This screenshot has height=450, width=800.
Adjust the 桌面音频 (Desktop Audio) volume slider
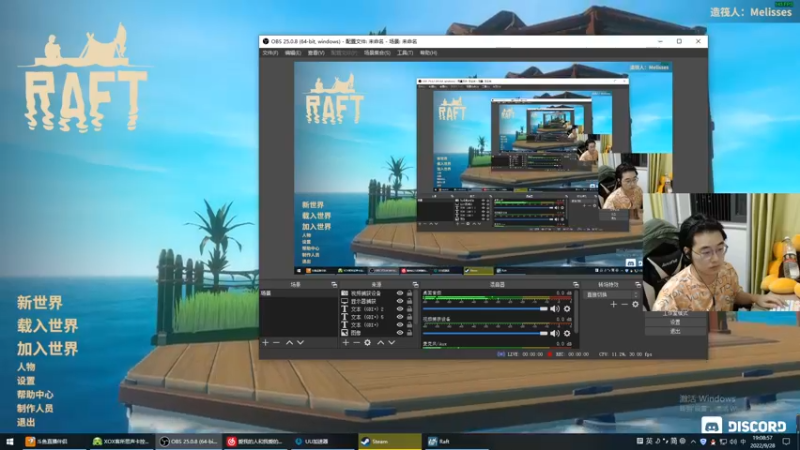point(485,309)
